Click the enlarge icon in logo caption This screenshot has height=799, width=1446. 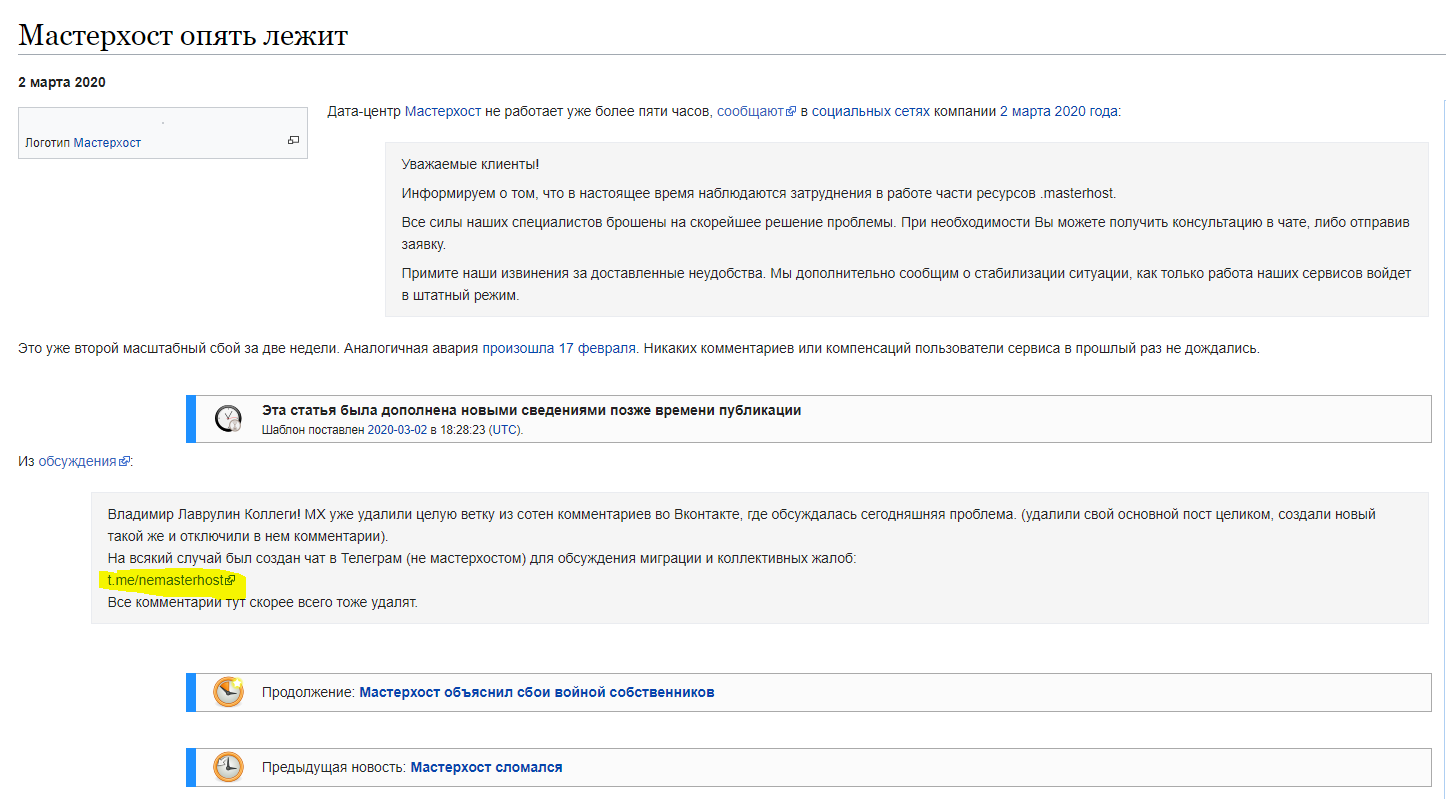293,141
